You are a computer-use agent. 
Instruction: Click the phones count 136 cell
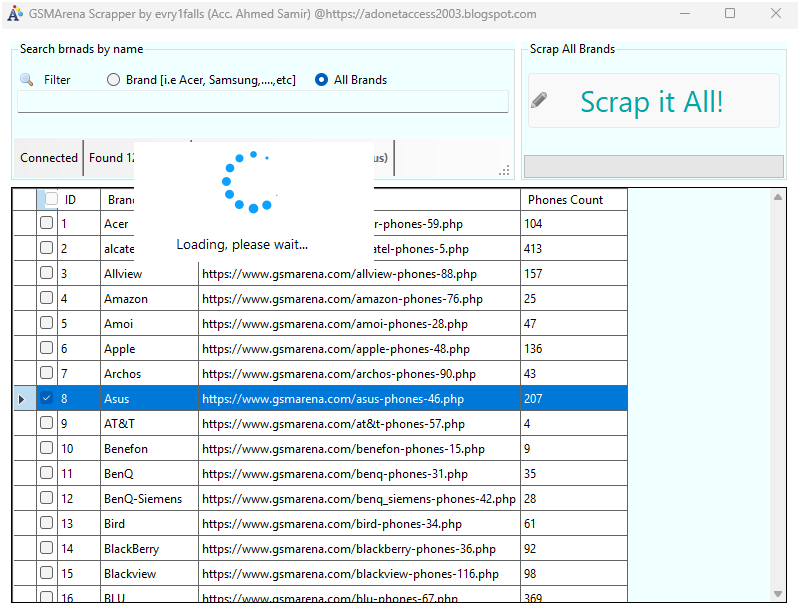(x=573, y=349)
